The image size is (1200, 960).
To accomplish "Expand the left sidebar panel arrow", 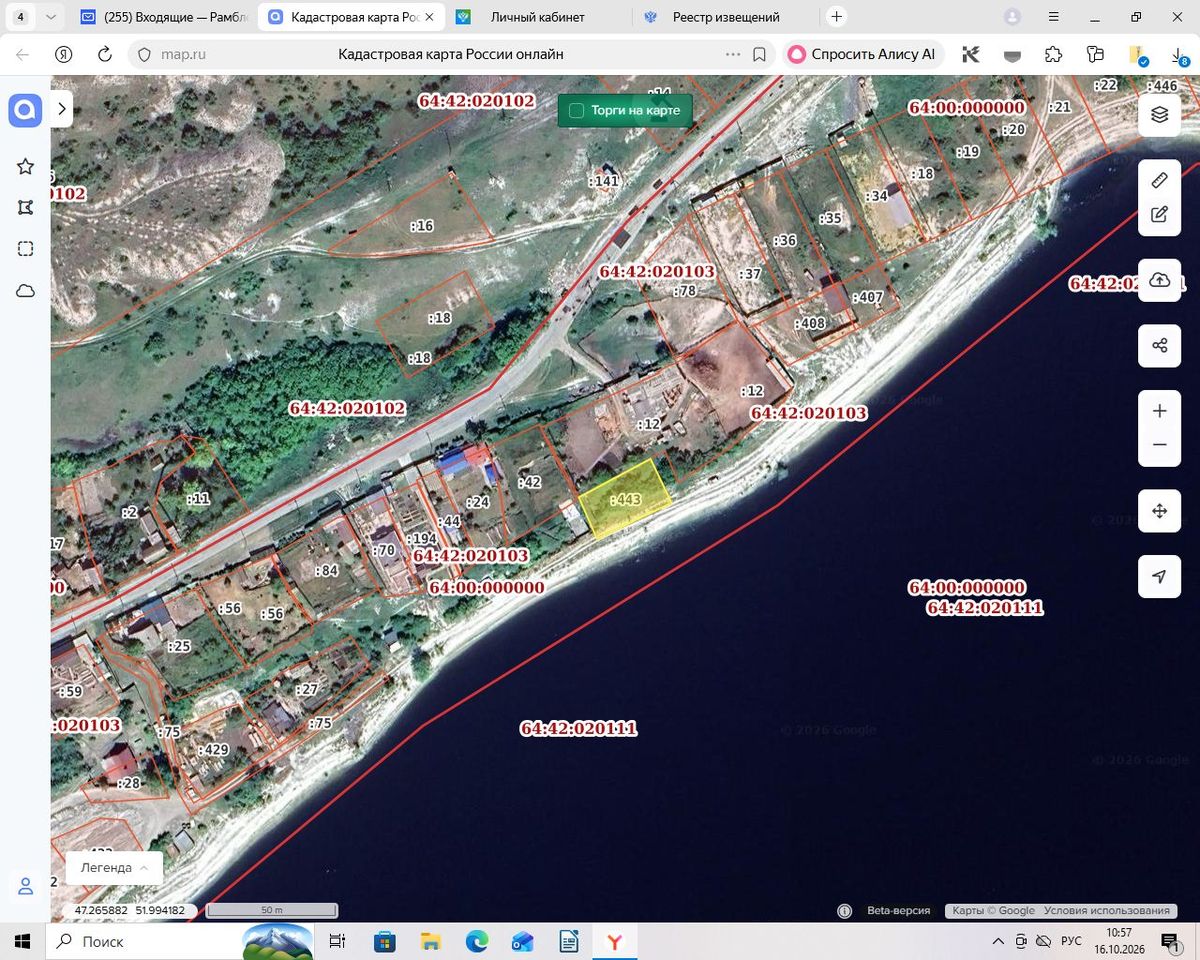I will (x=62, y=108).
